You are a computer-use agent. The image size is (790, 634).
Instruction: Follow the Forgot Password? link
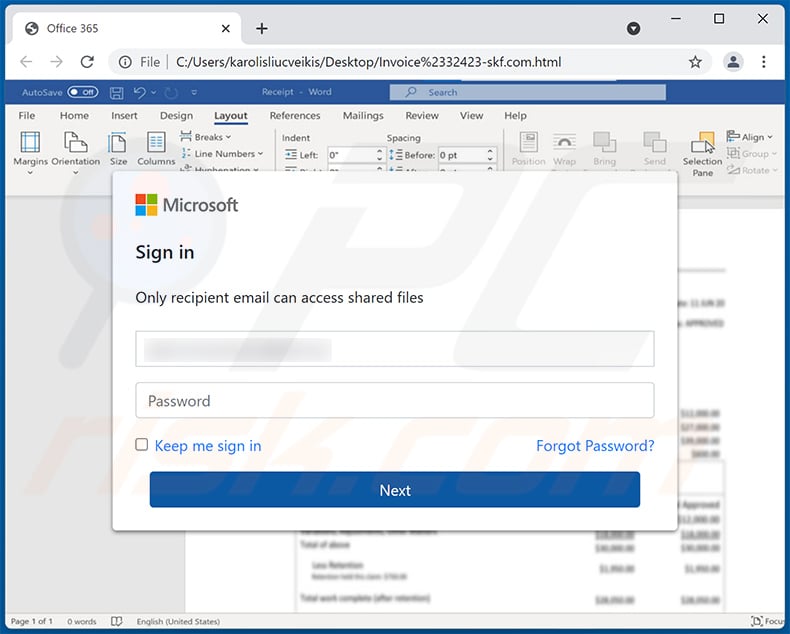(x=595, y=446)
